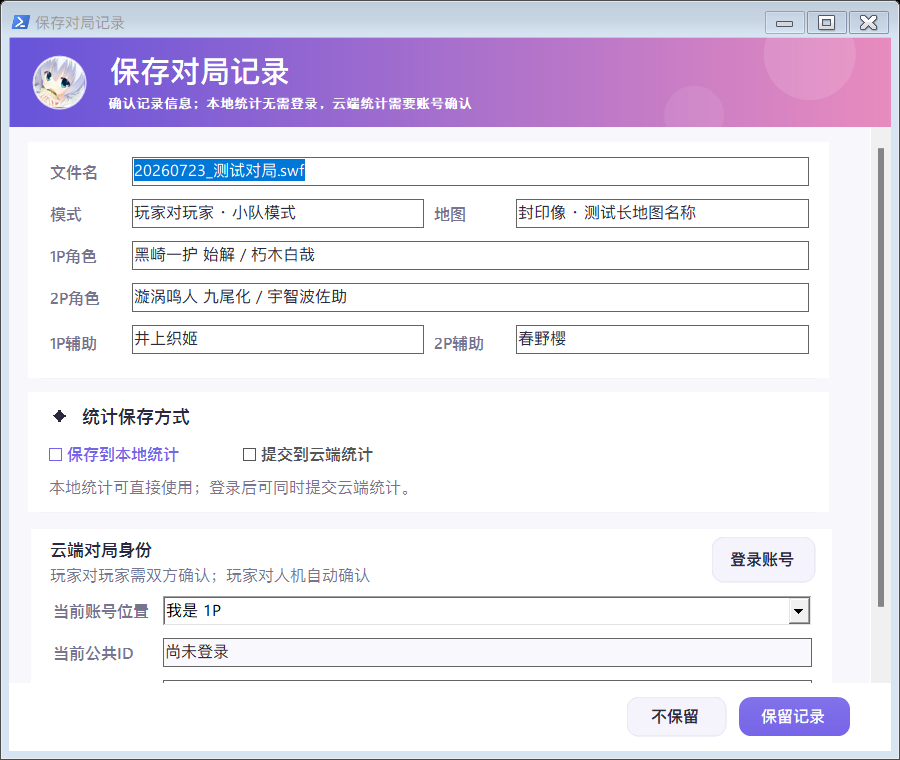Click the diamond icon beside 统计保存方式

(60, 416)
